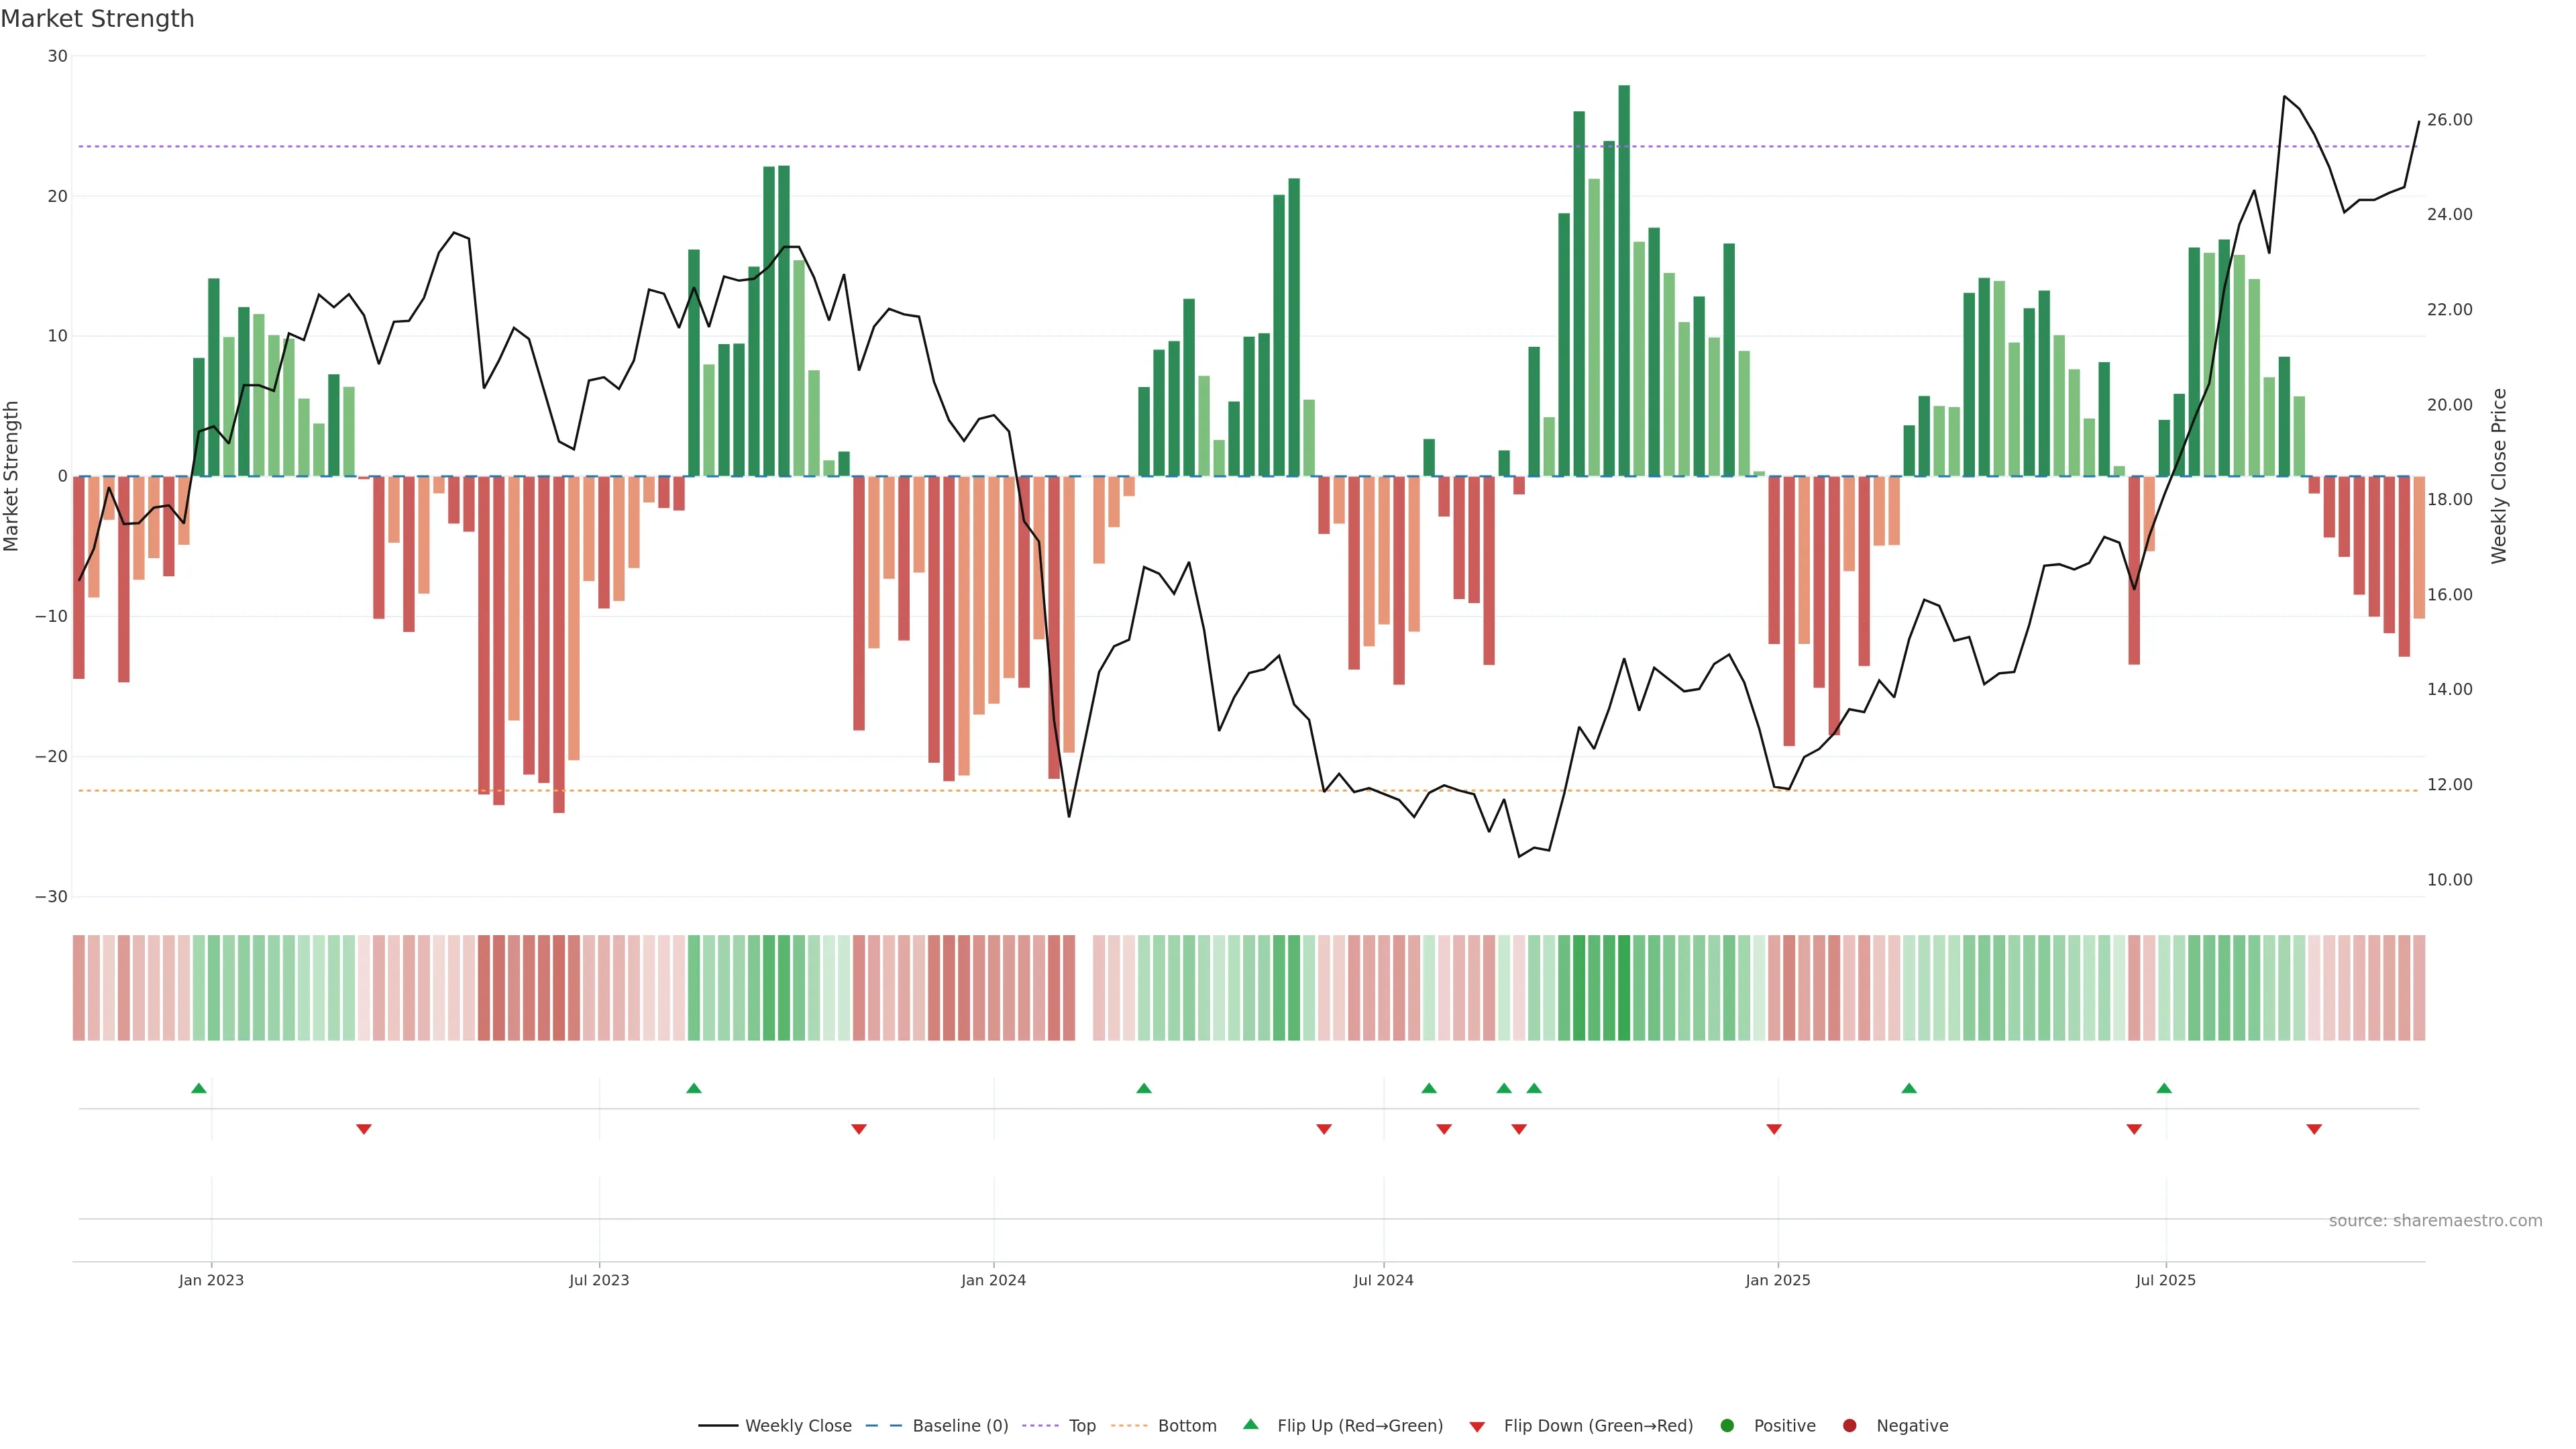Click the 26.00 right-axis tick label
2576x1449 pixels.
click(x=2449, y=120)
